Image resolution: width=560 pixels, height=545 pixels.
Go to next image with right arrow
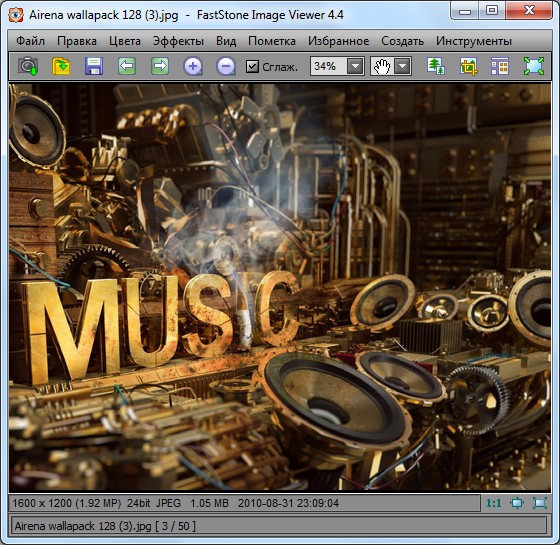160,66
